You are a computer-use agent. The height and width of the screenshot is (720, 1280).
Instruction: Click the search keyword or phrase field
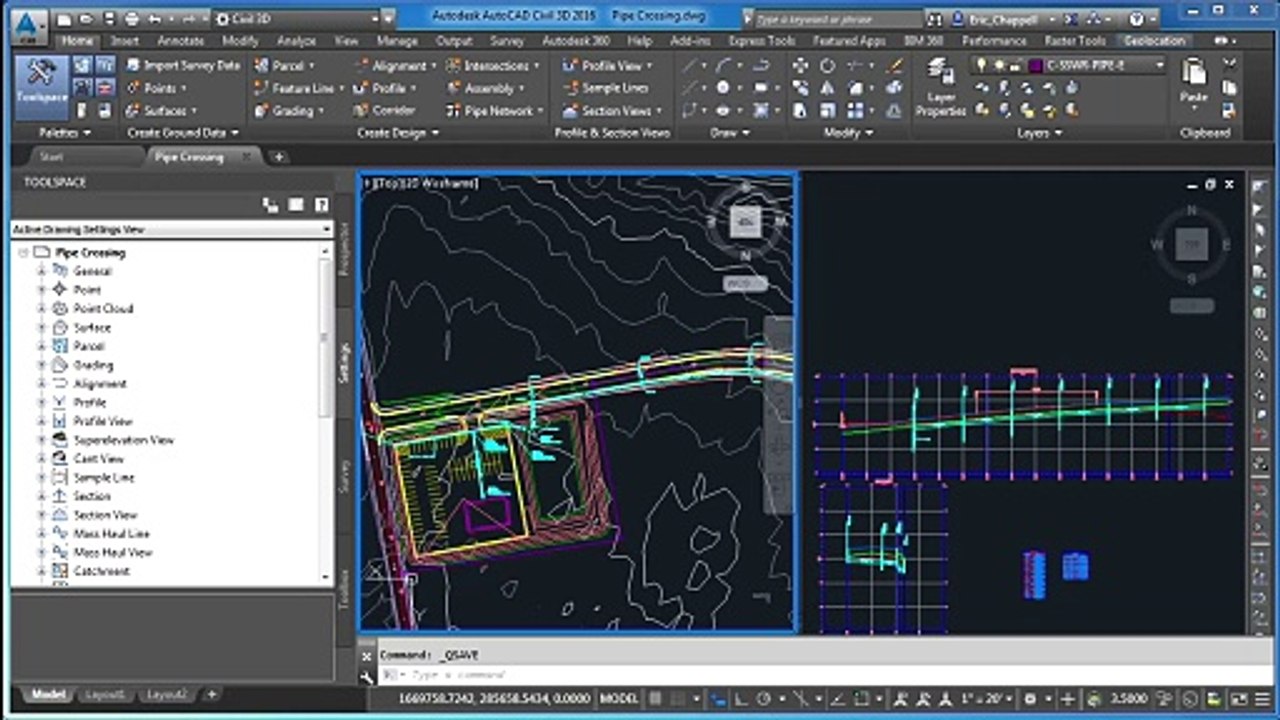coord(837,19)
